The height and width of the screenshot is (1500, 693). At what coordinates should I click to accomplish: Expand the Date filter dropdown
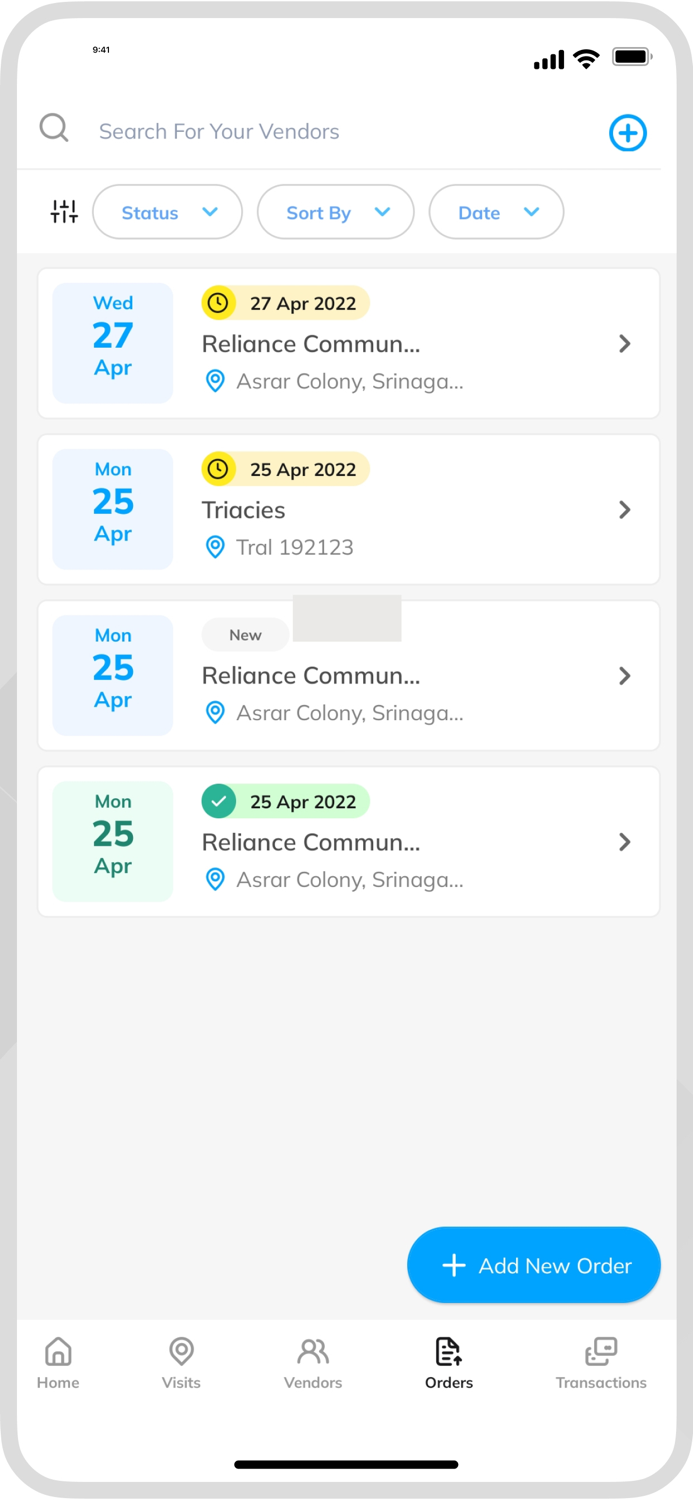tap(496, 212)
